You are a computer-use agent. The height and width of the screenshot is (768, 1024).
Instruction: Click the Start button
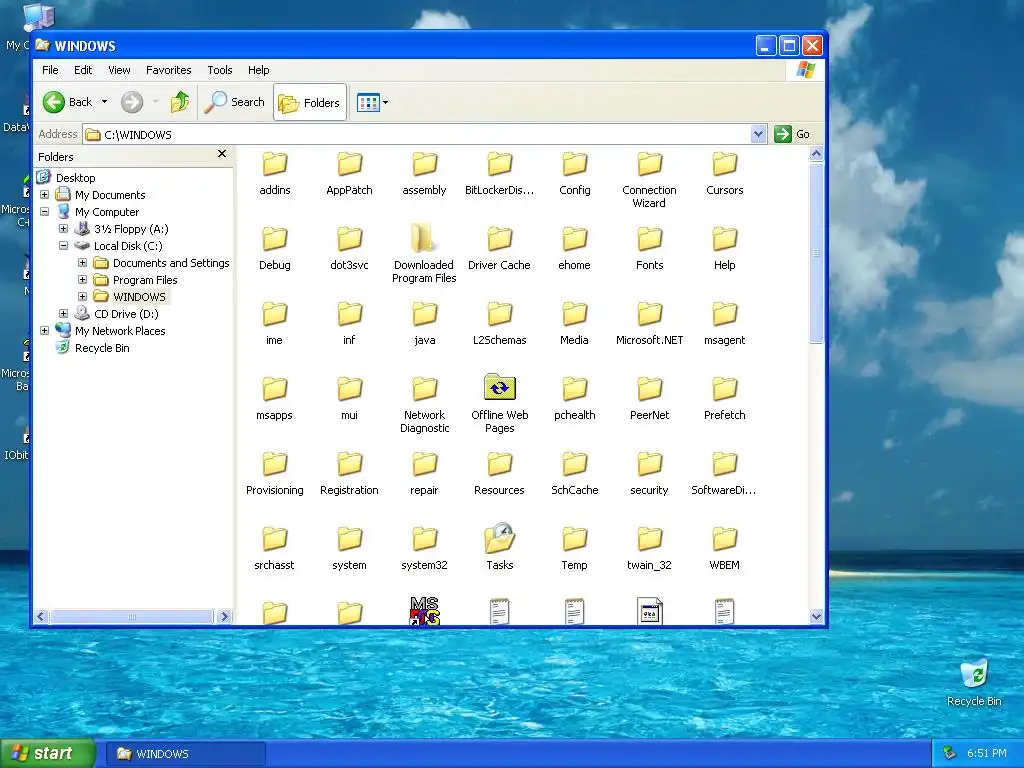click(x=47, y=754)
